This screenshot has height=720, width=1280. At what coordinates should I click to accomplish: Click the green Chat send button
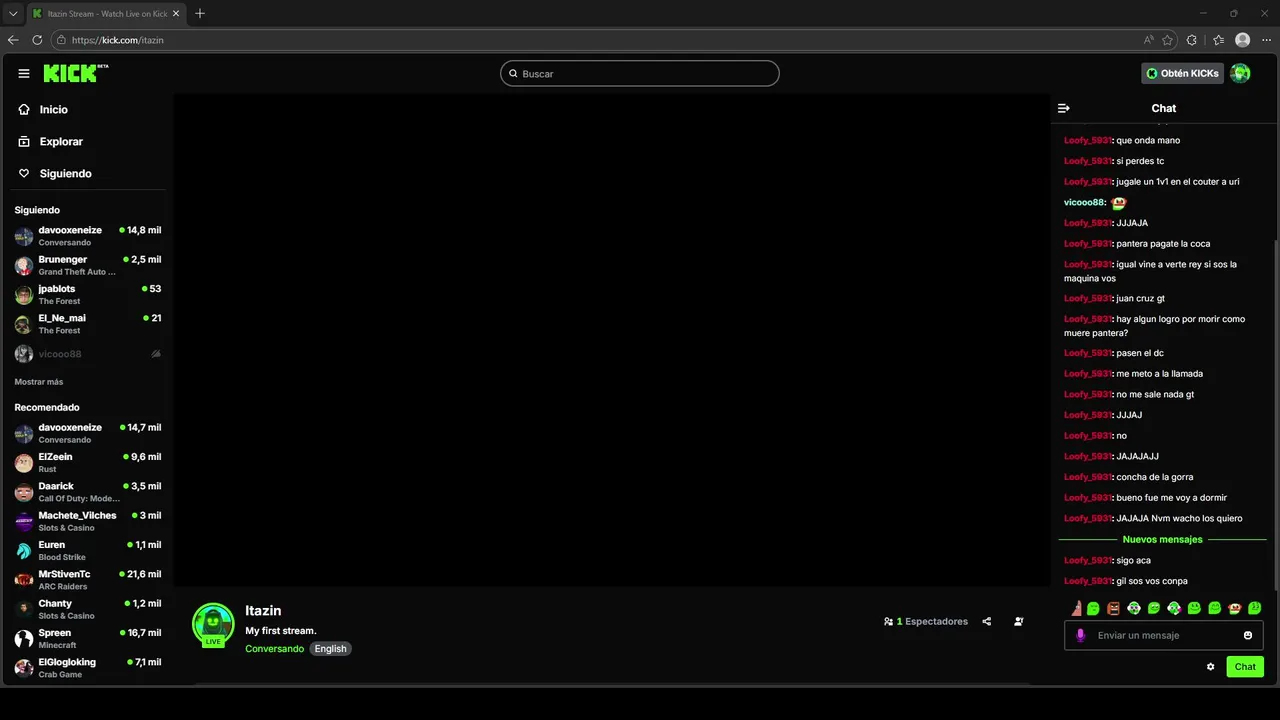1245,667
